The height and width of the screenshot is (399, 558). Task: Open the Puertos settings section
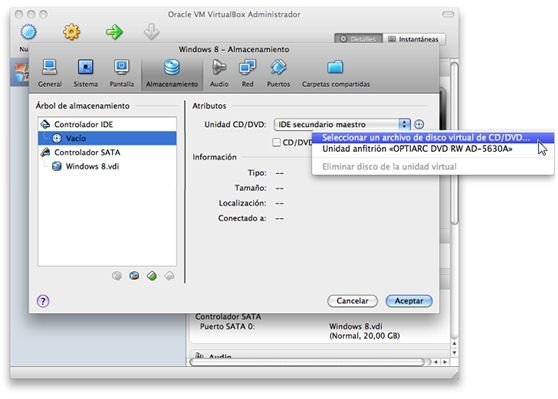coord(278,73)
